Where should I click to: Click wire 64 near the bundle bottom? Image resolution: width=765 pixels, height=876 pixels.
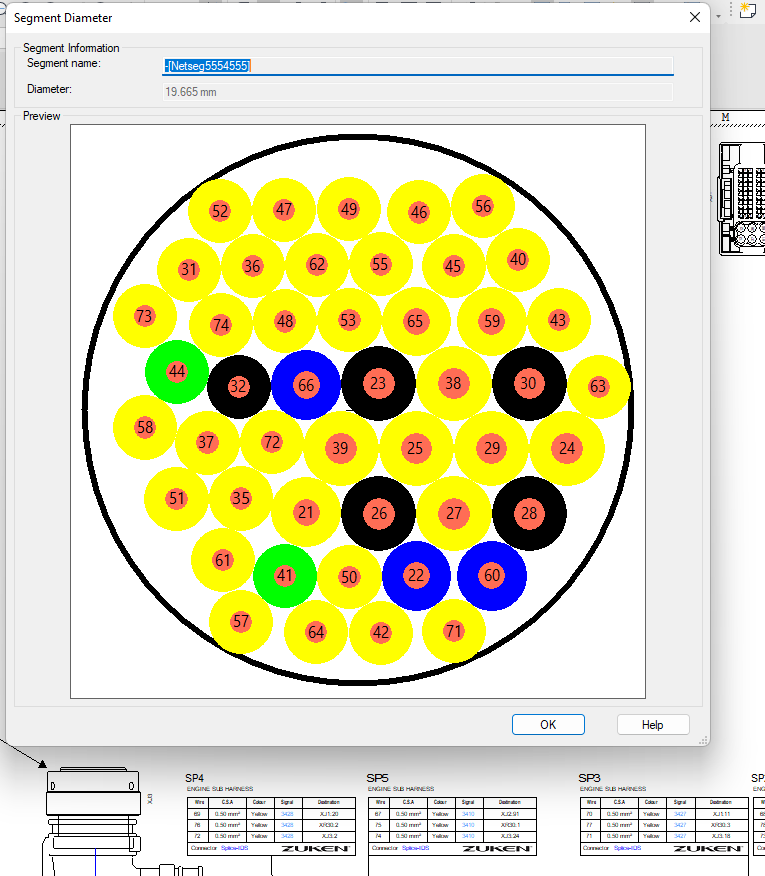(x=316, y=632)
